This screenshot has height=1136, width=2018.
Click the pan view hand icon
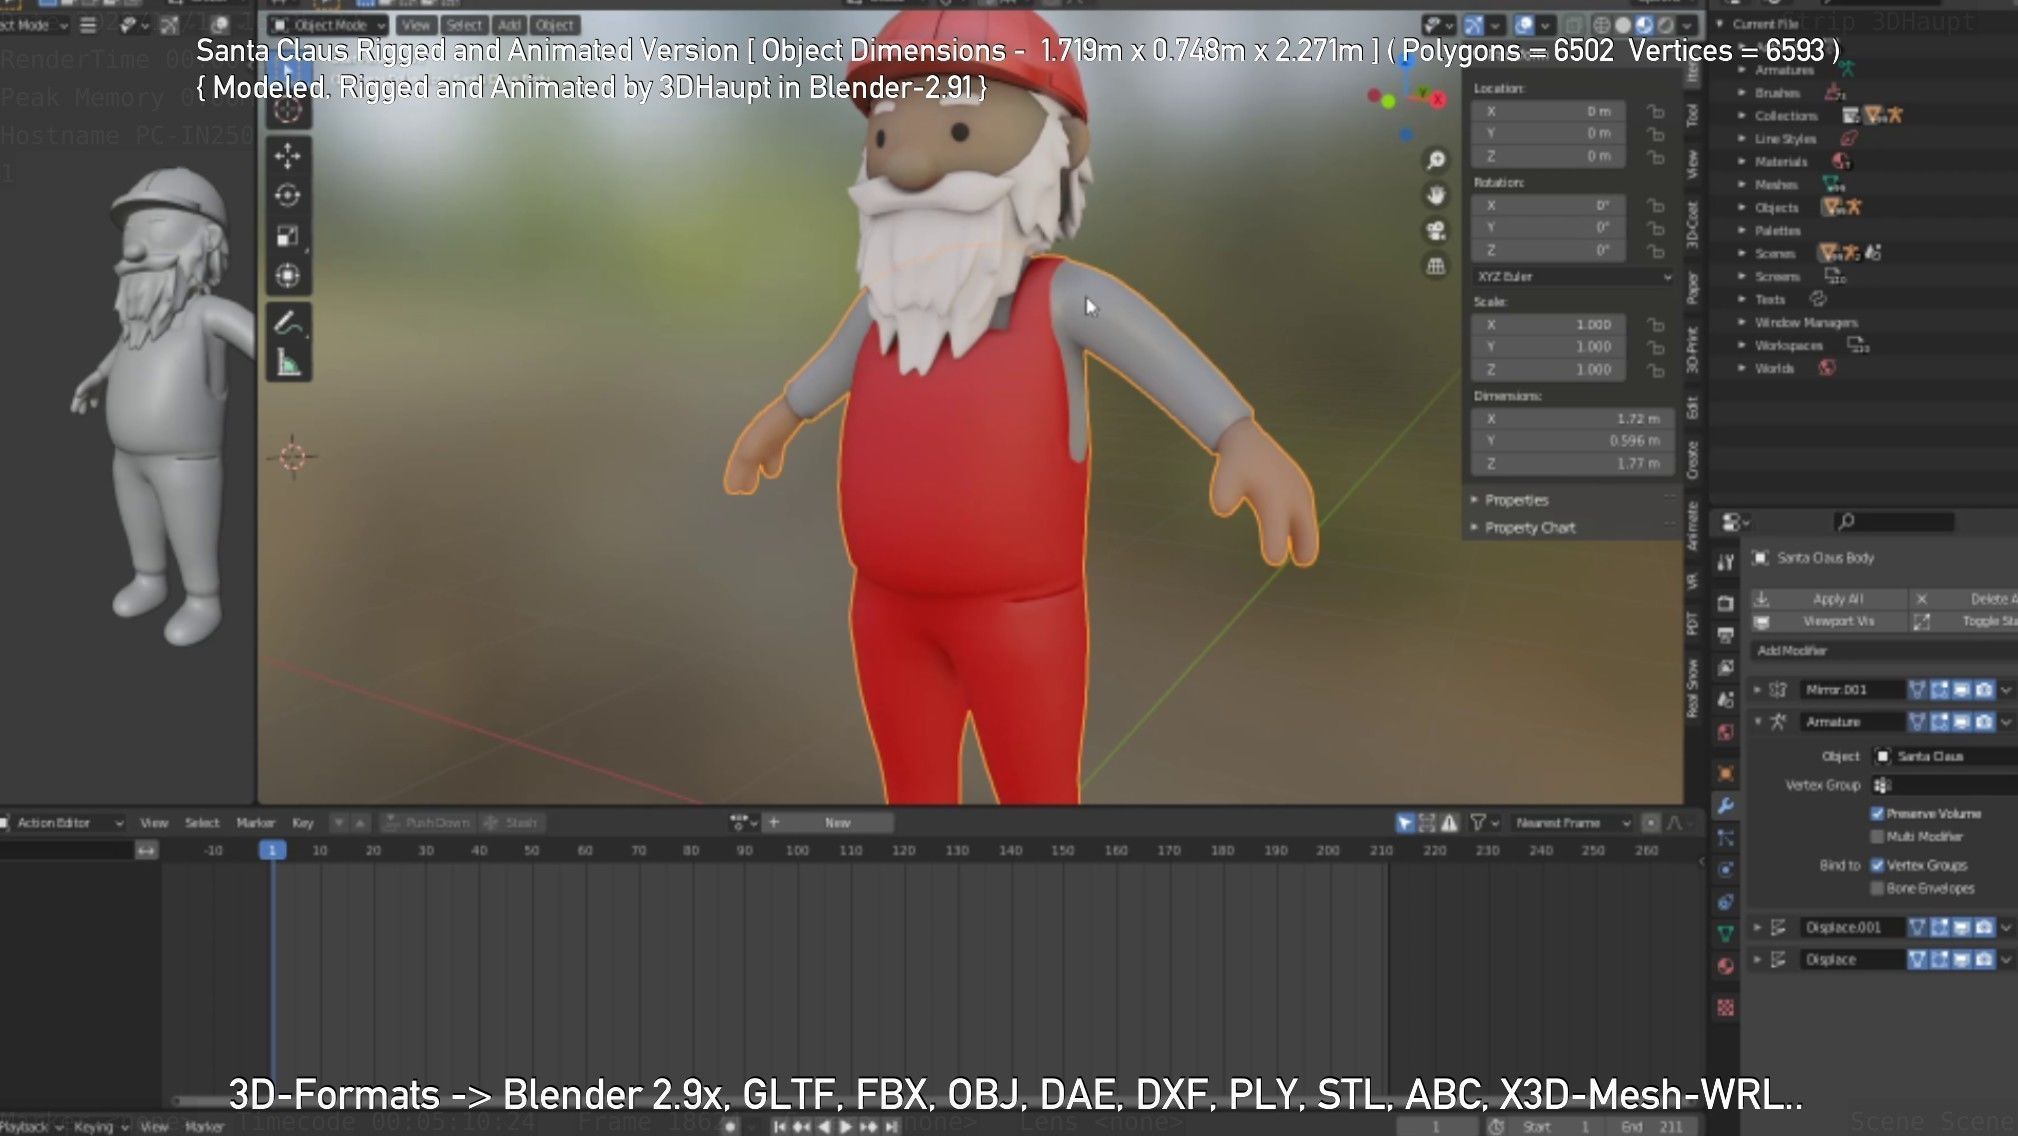point(1436,195)
